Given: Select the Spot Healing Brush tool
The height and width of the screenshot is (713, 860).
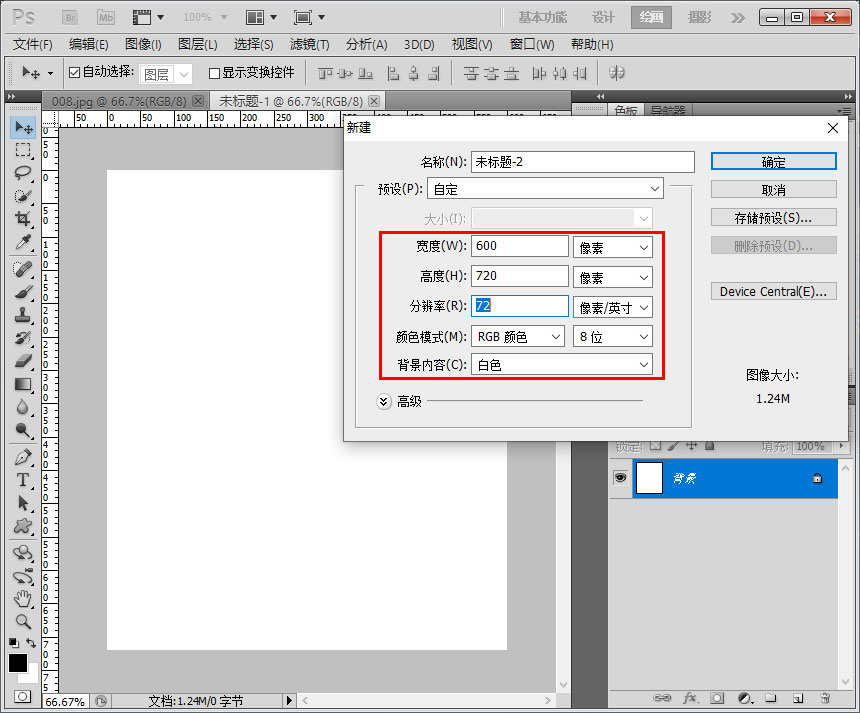Looking at the screenshot, I should coord(23,269).
